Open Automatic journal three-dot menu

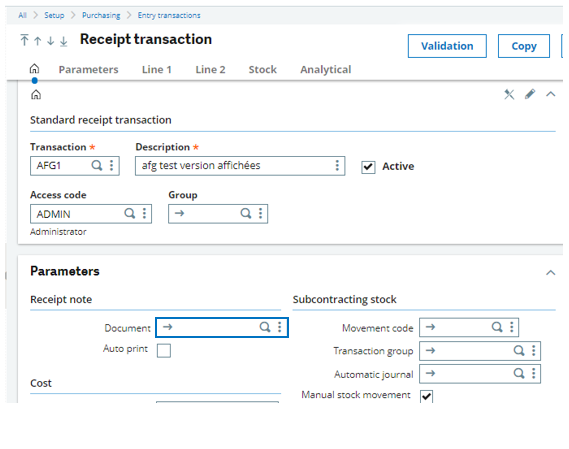point(533,374)
